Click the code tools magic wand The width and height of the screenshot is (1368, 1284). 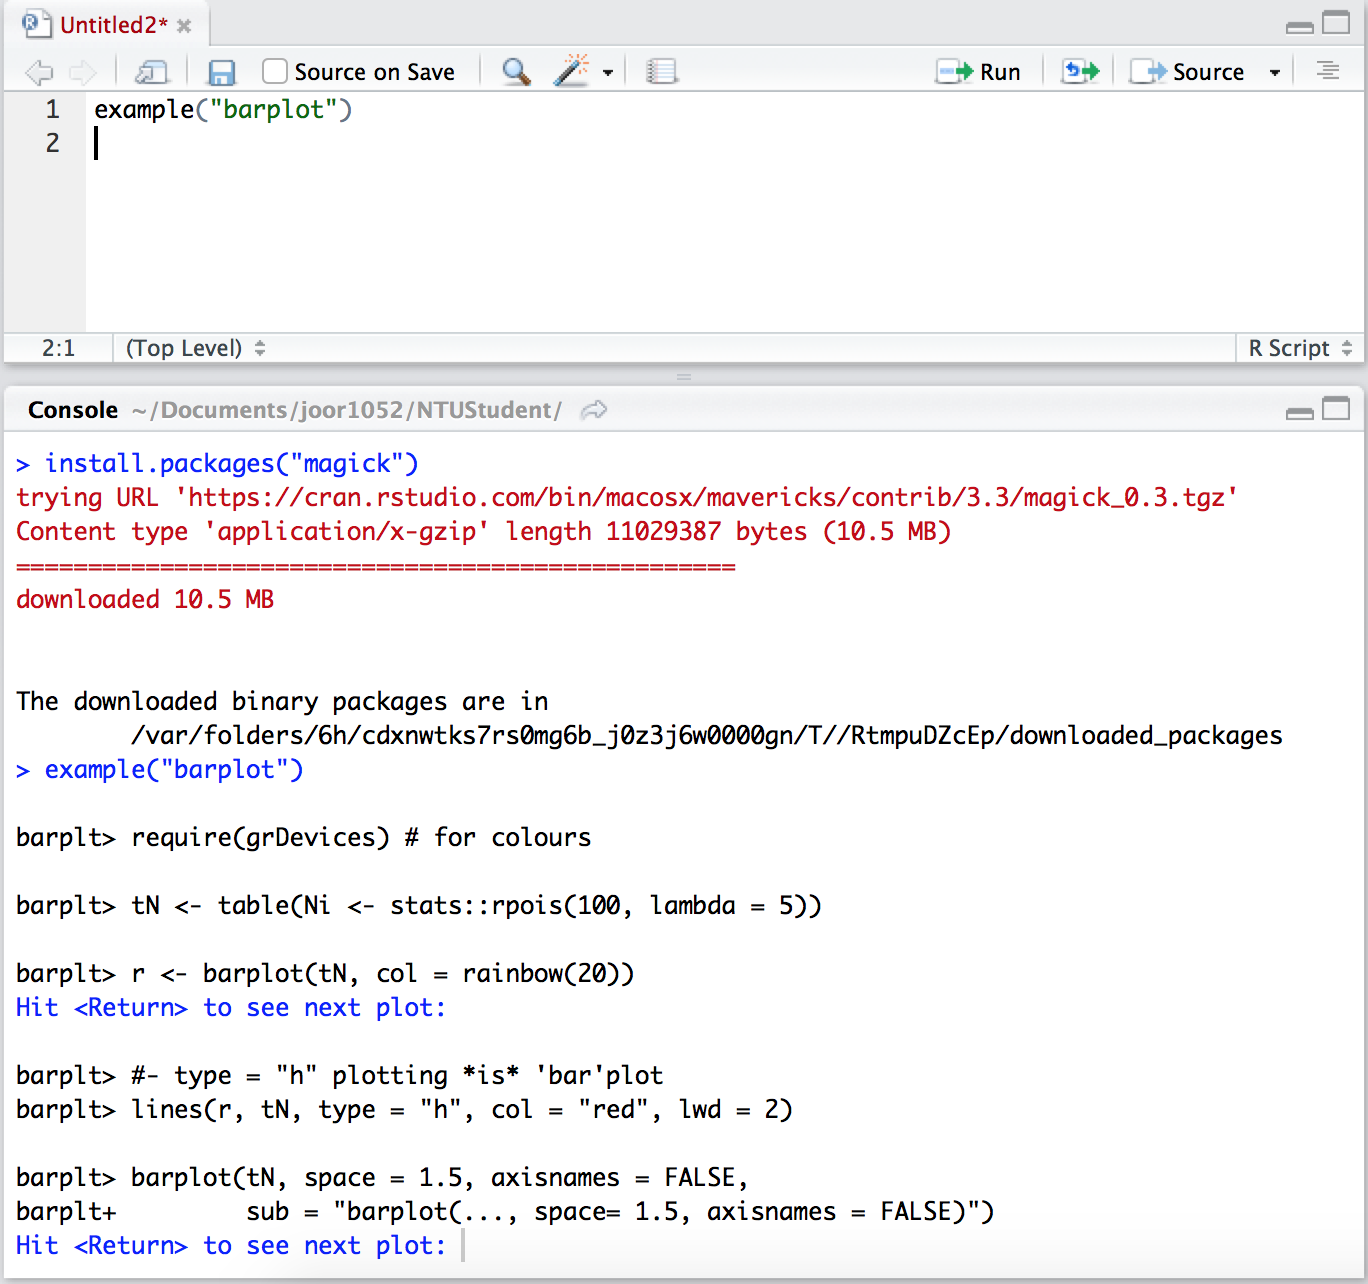tap(572, 71)
